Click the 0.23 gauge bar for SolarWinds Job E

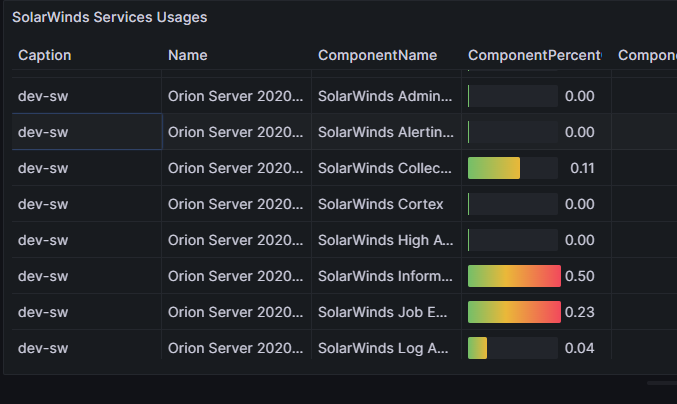click(514, 312)
